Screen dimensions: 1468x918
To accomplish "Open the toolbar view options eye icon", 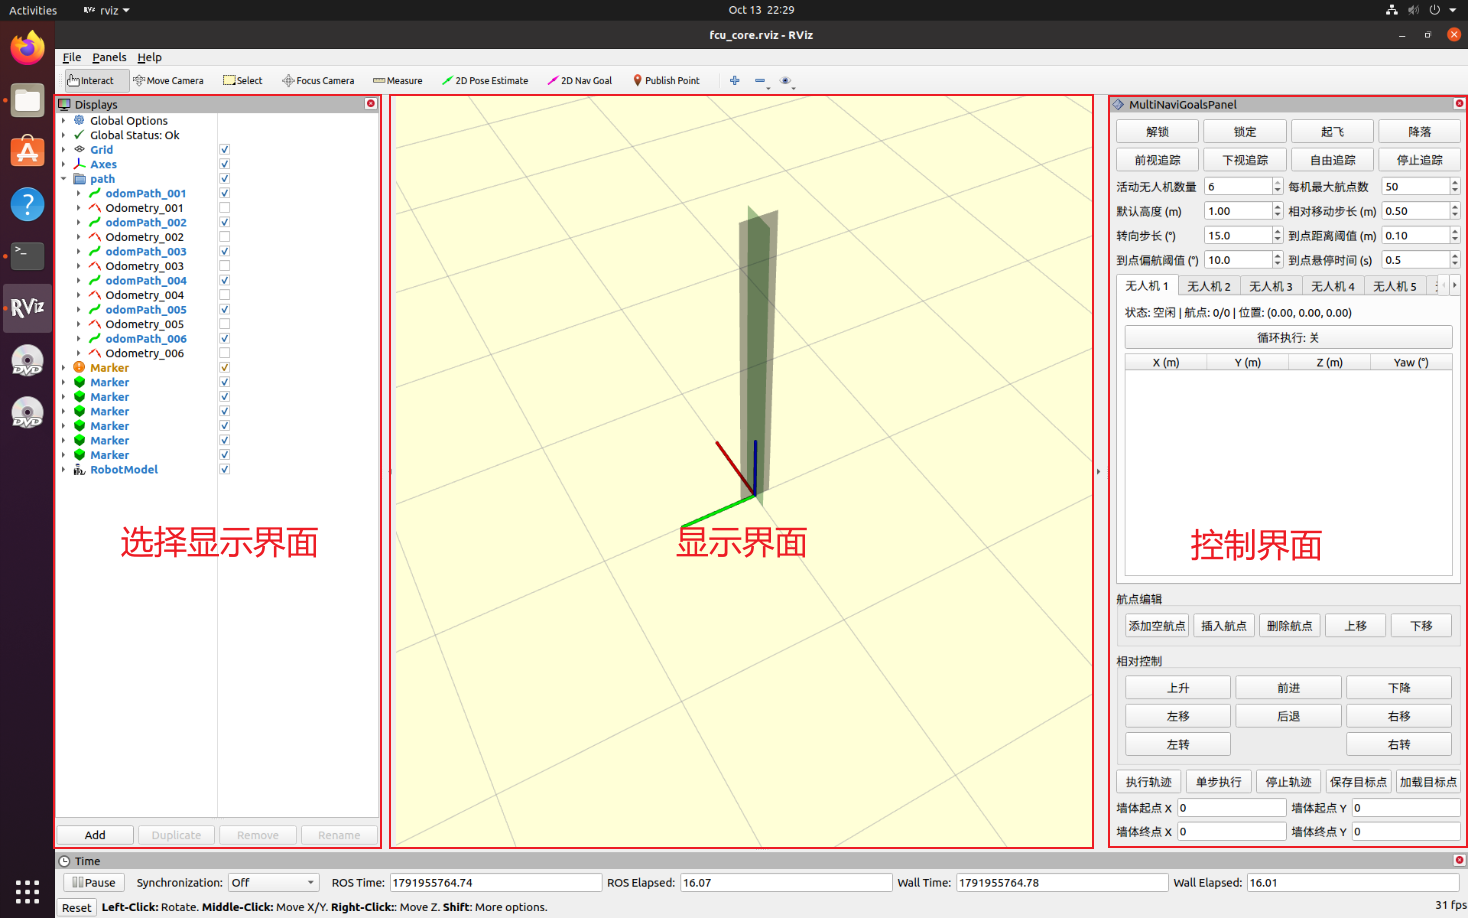I will [x=785, y=81].
